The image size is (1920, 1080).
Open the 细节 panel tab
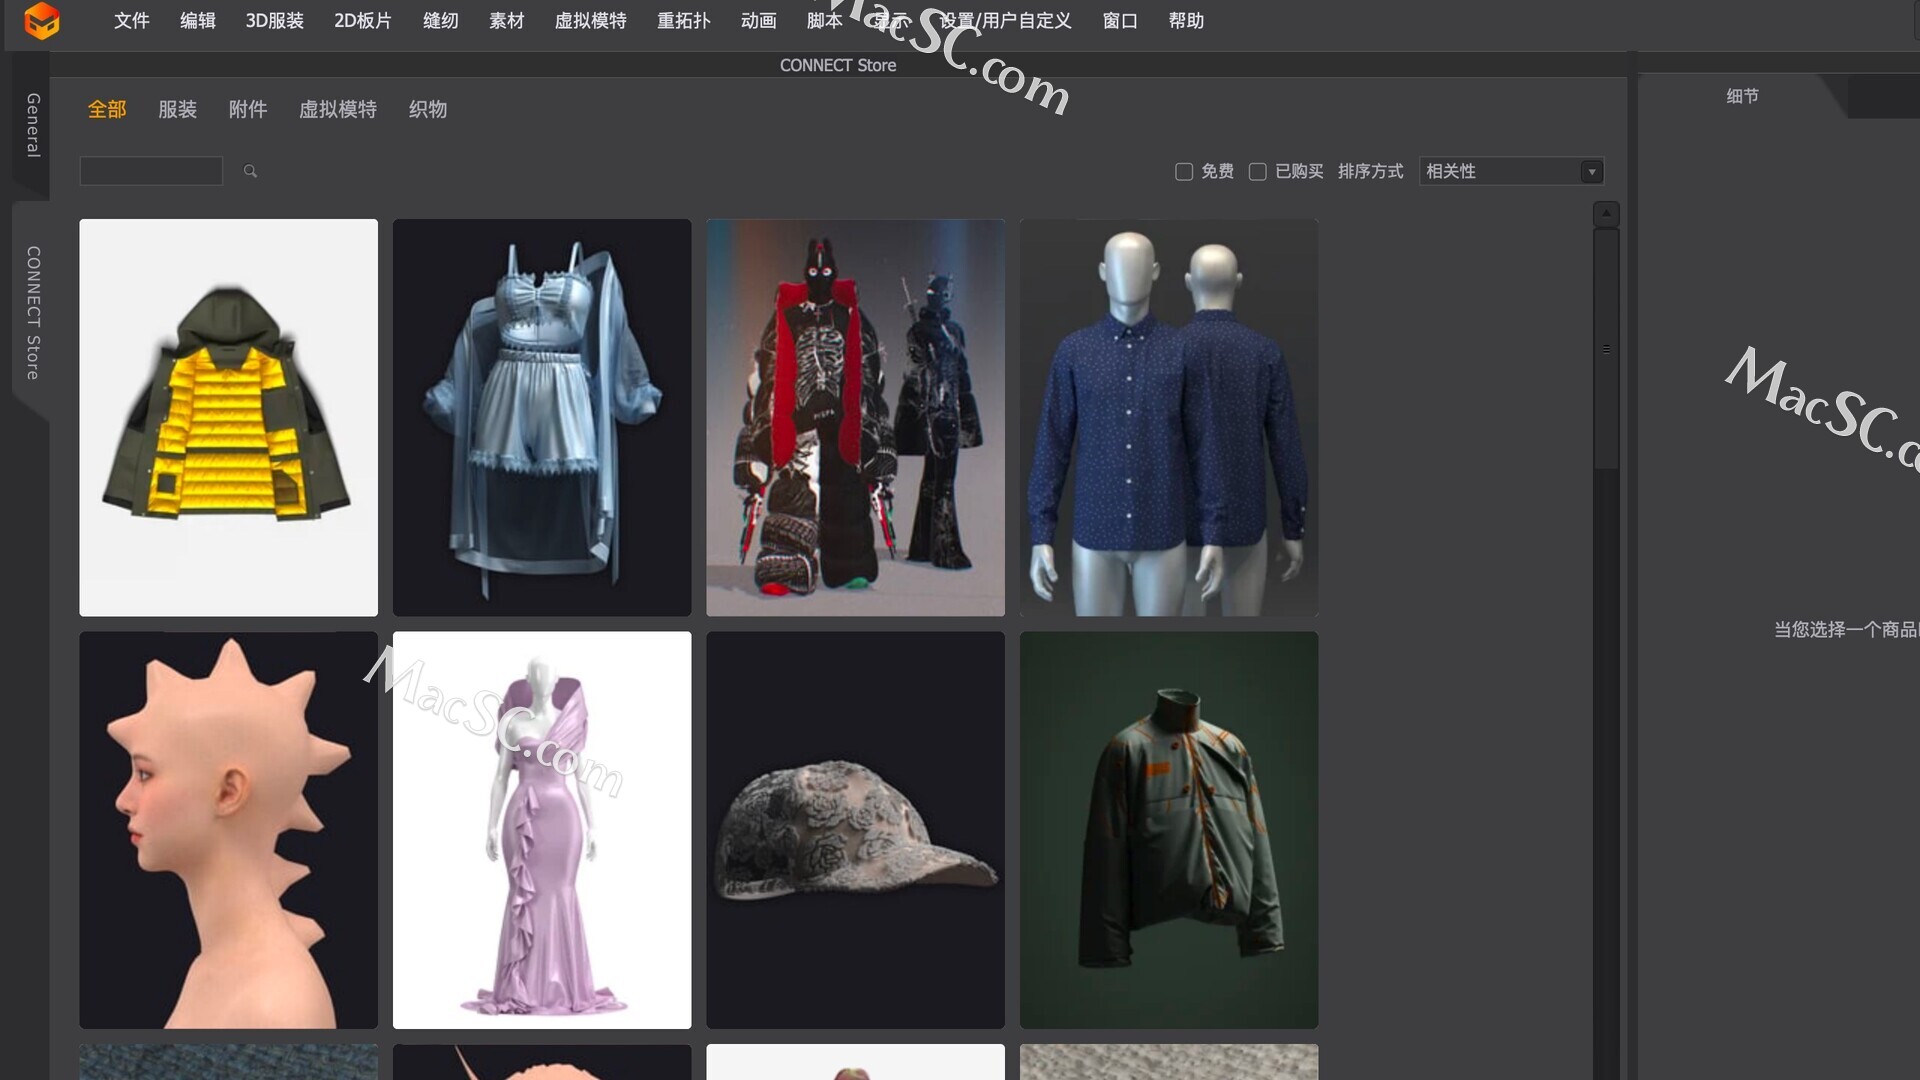[1742, 96]
